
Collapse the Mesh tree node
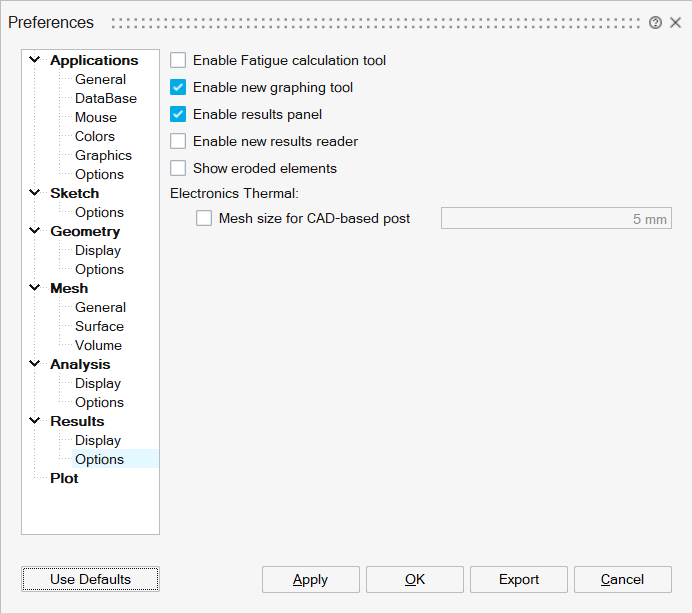pos(35,288)
